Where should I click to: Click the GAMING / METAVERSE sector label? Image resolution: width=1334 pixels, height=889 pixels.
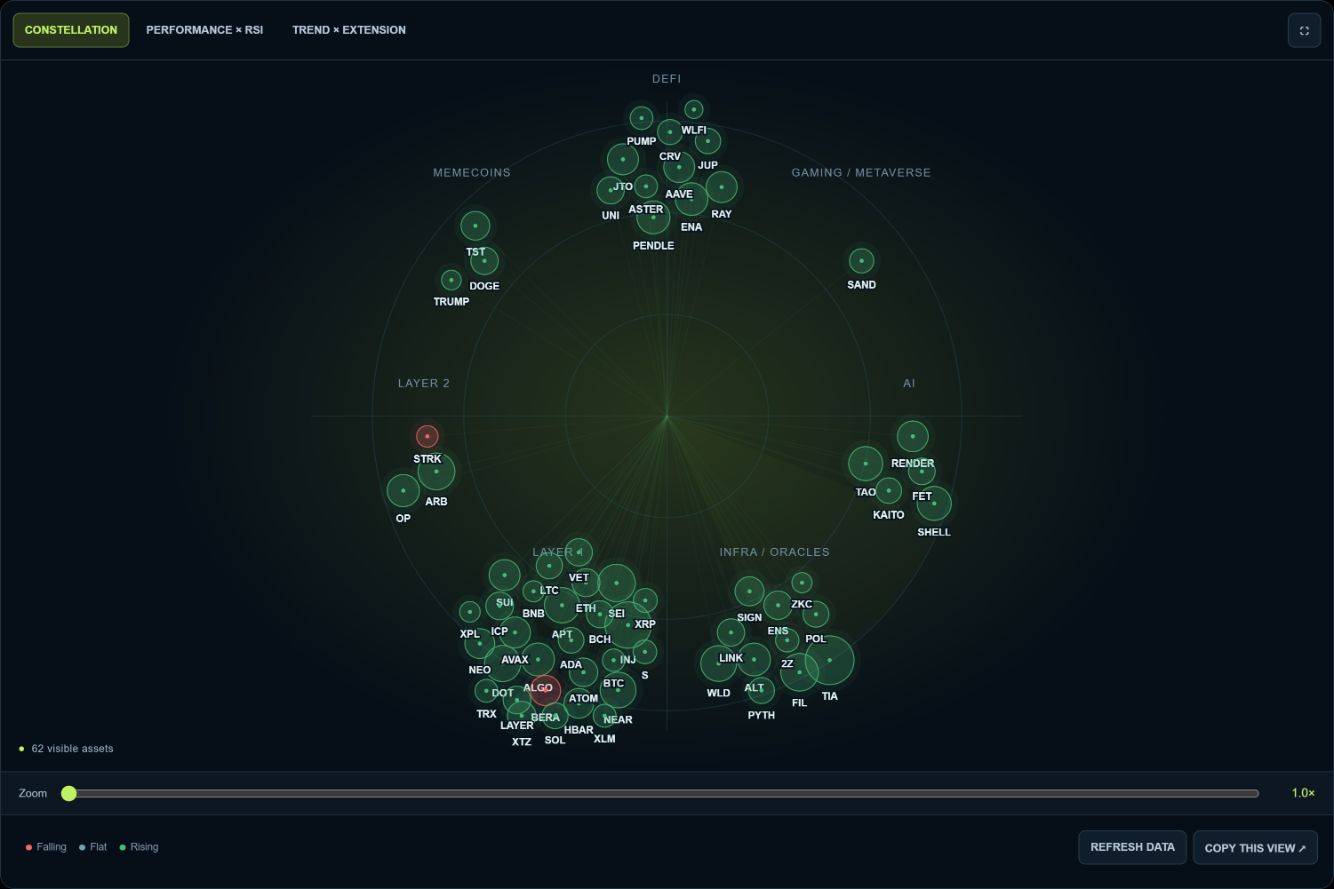(861, 173)
